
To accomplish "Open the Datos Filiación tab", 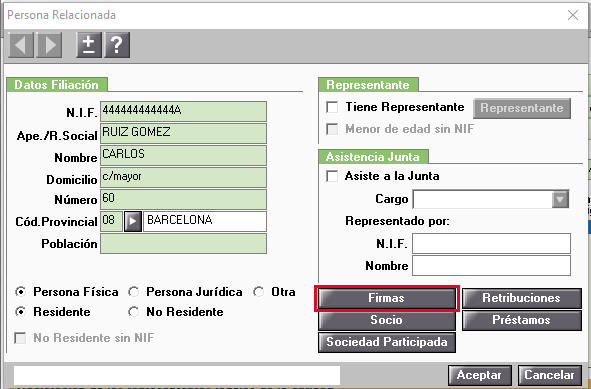I will [x=57, y=85].
